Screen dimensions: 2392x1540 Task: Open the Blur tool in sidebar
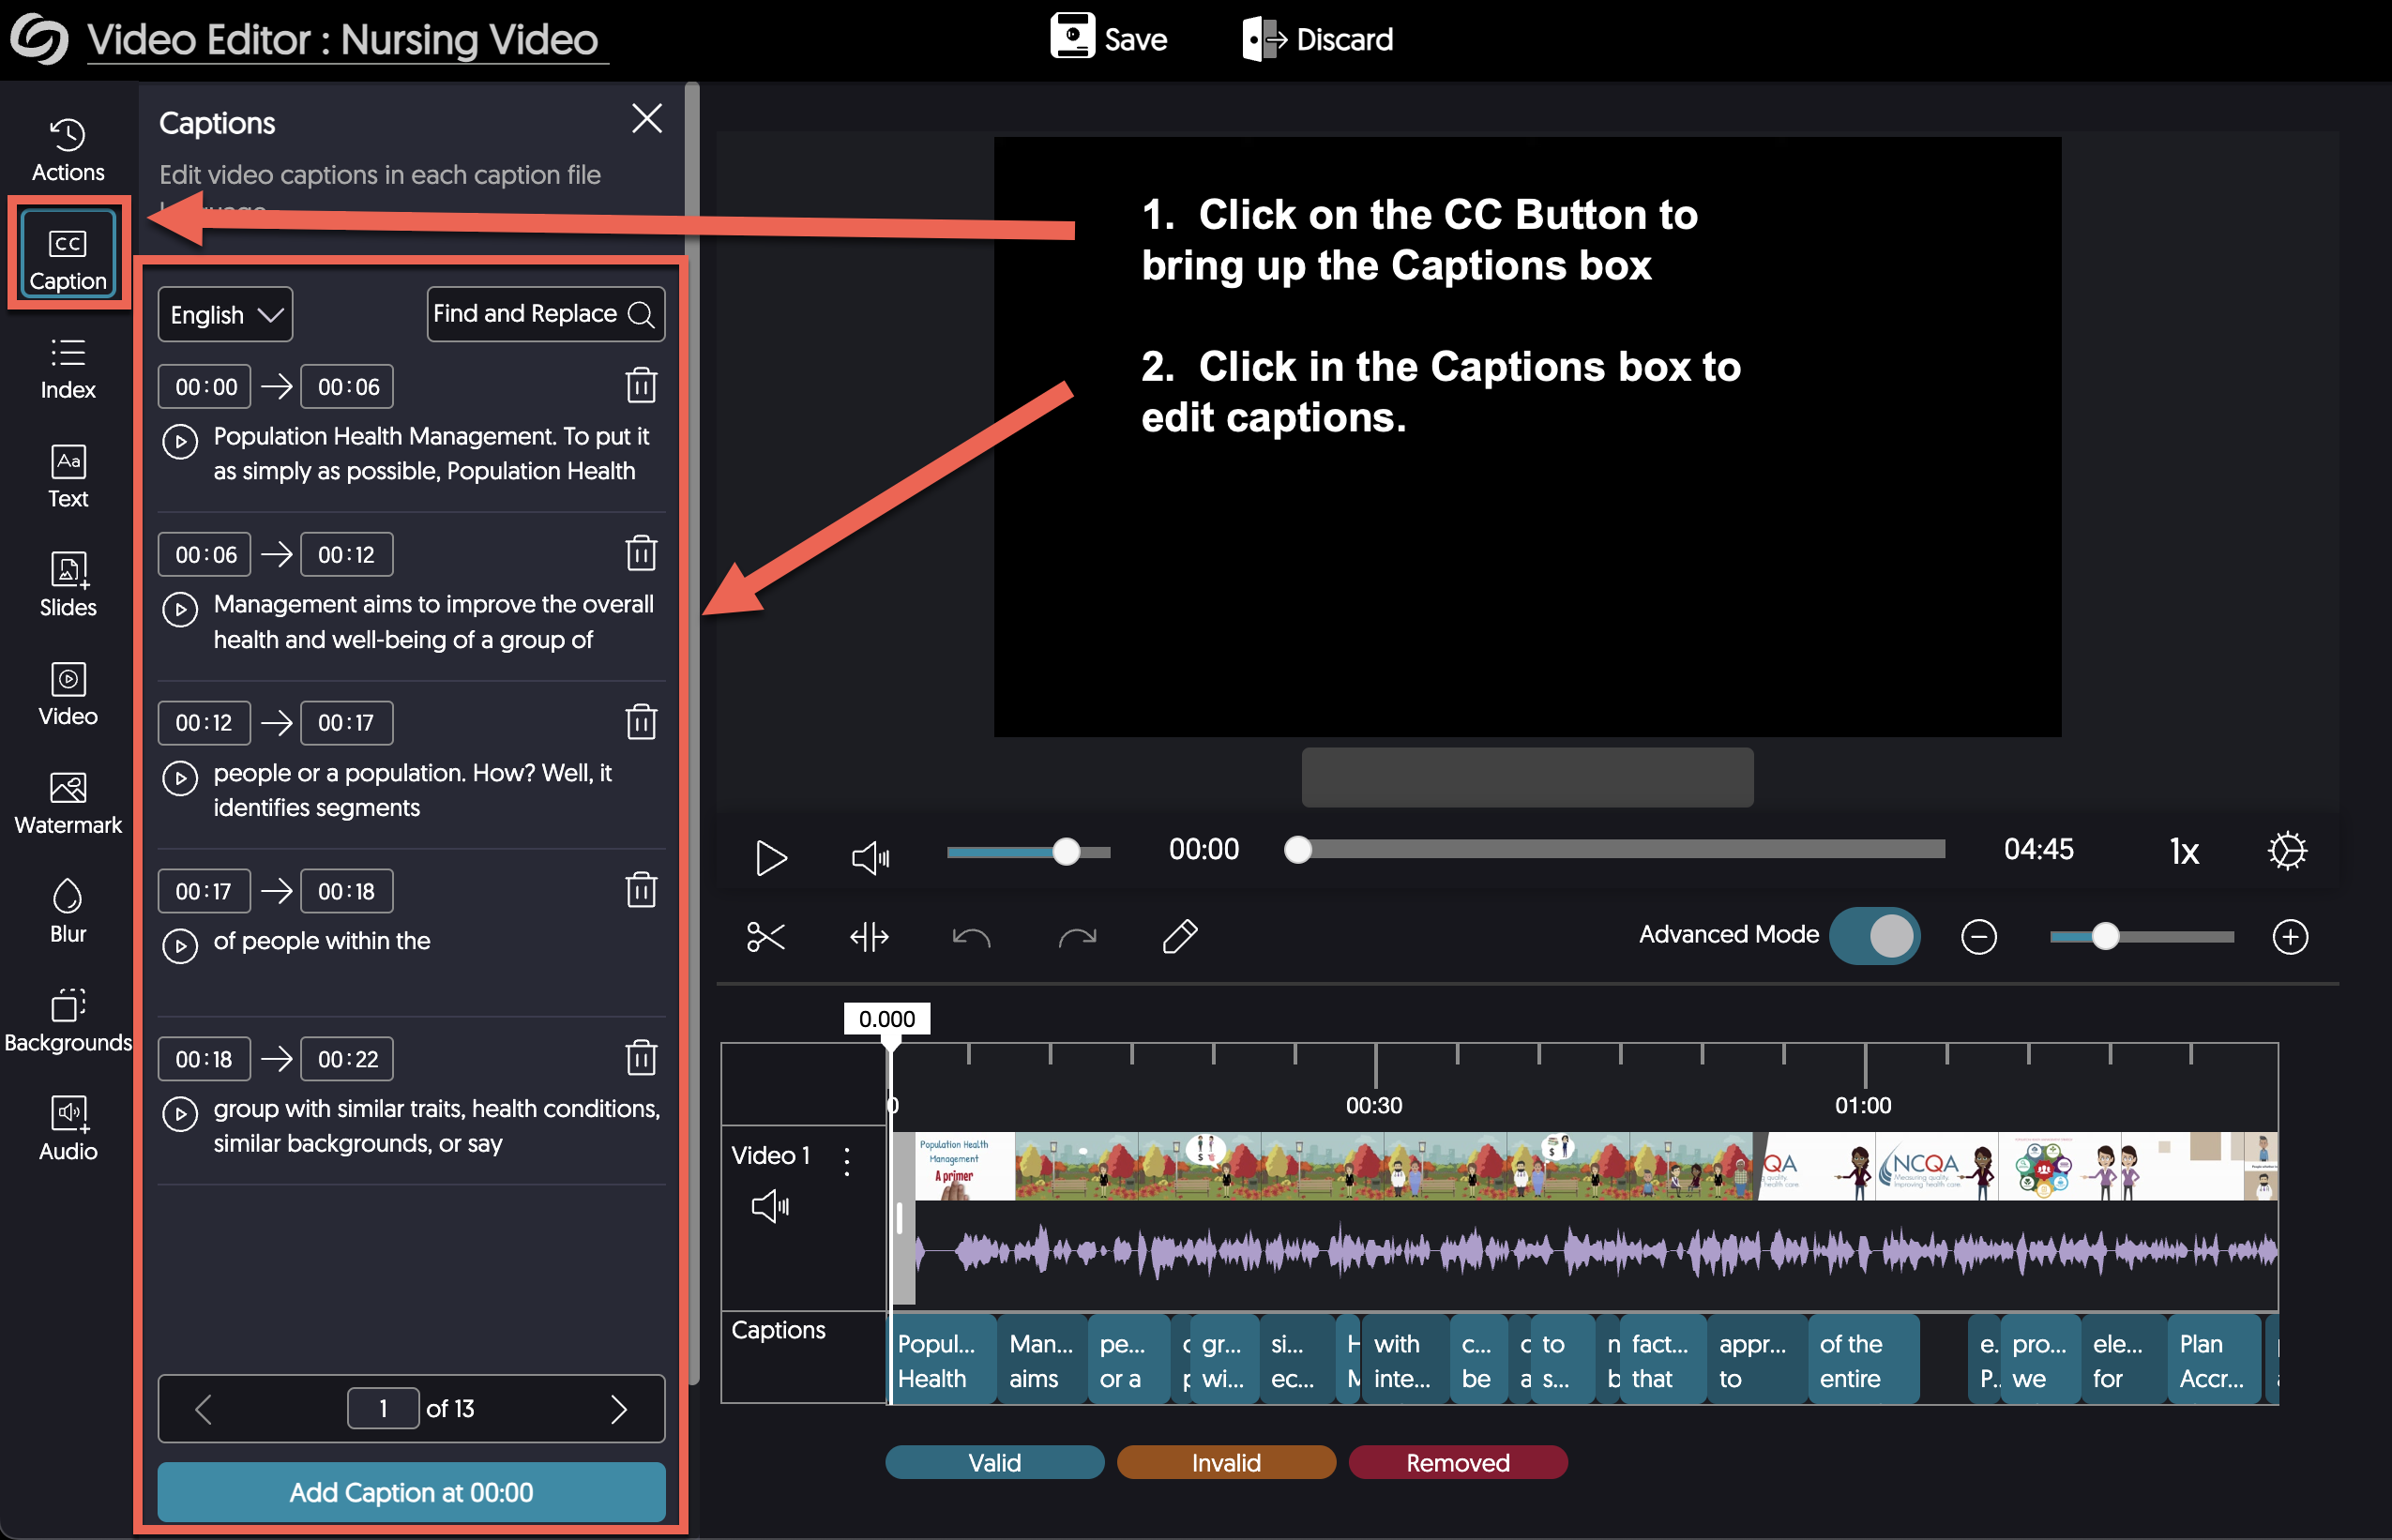point(68,910)
